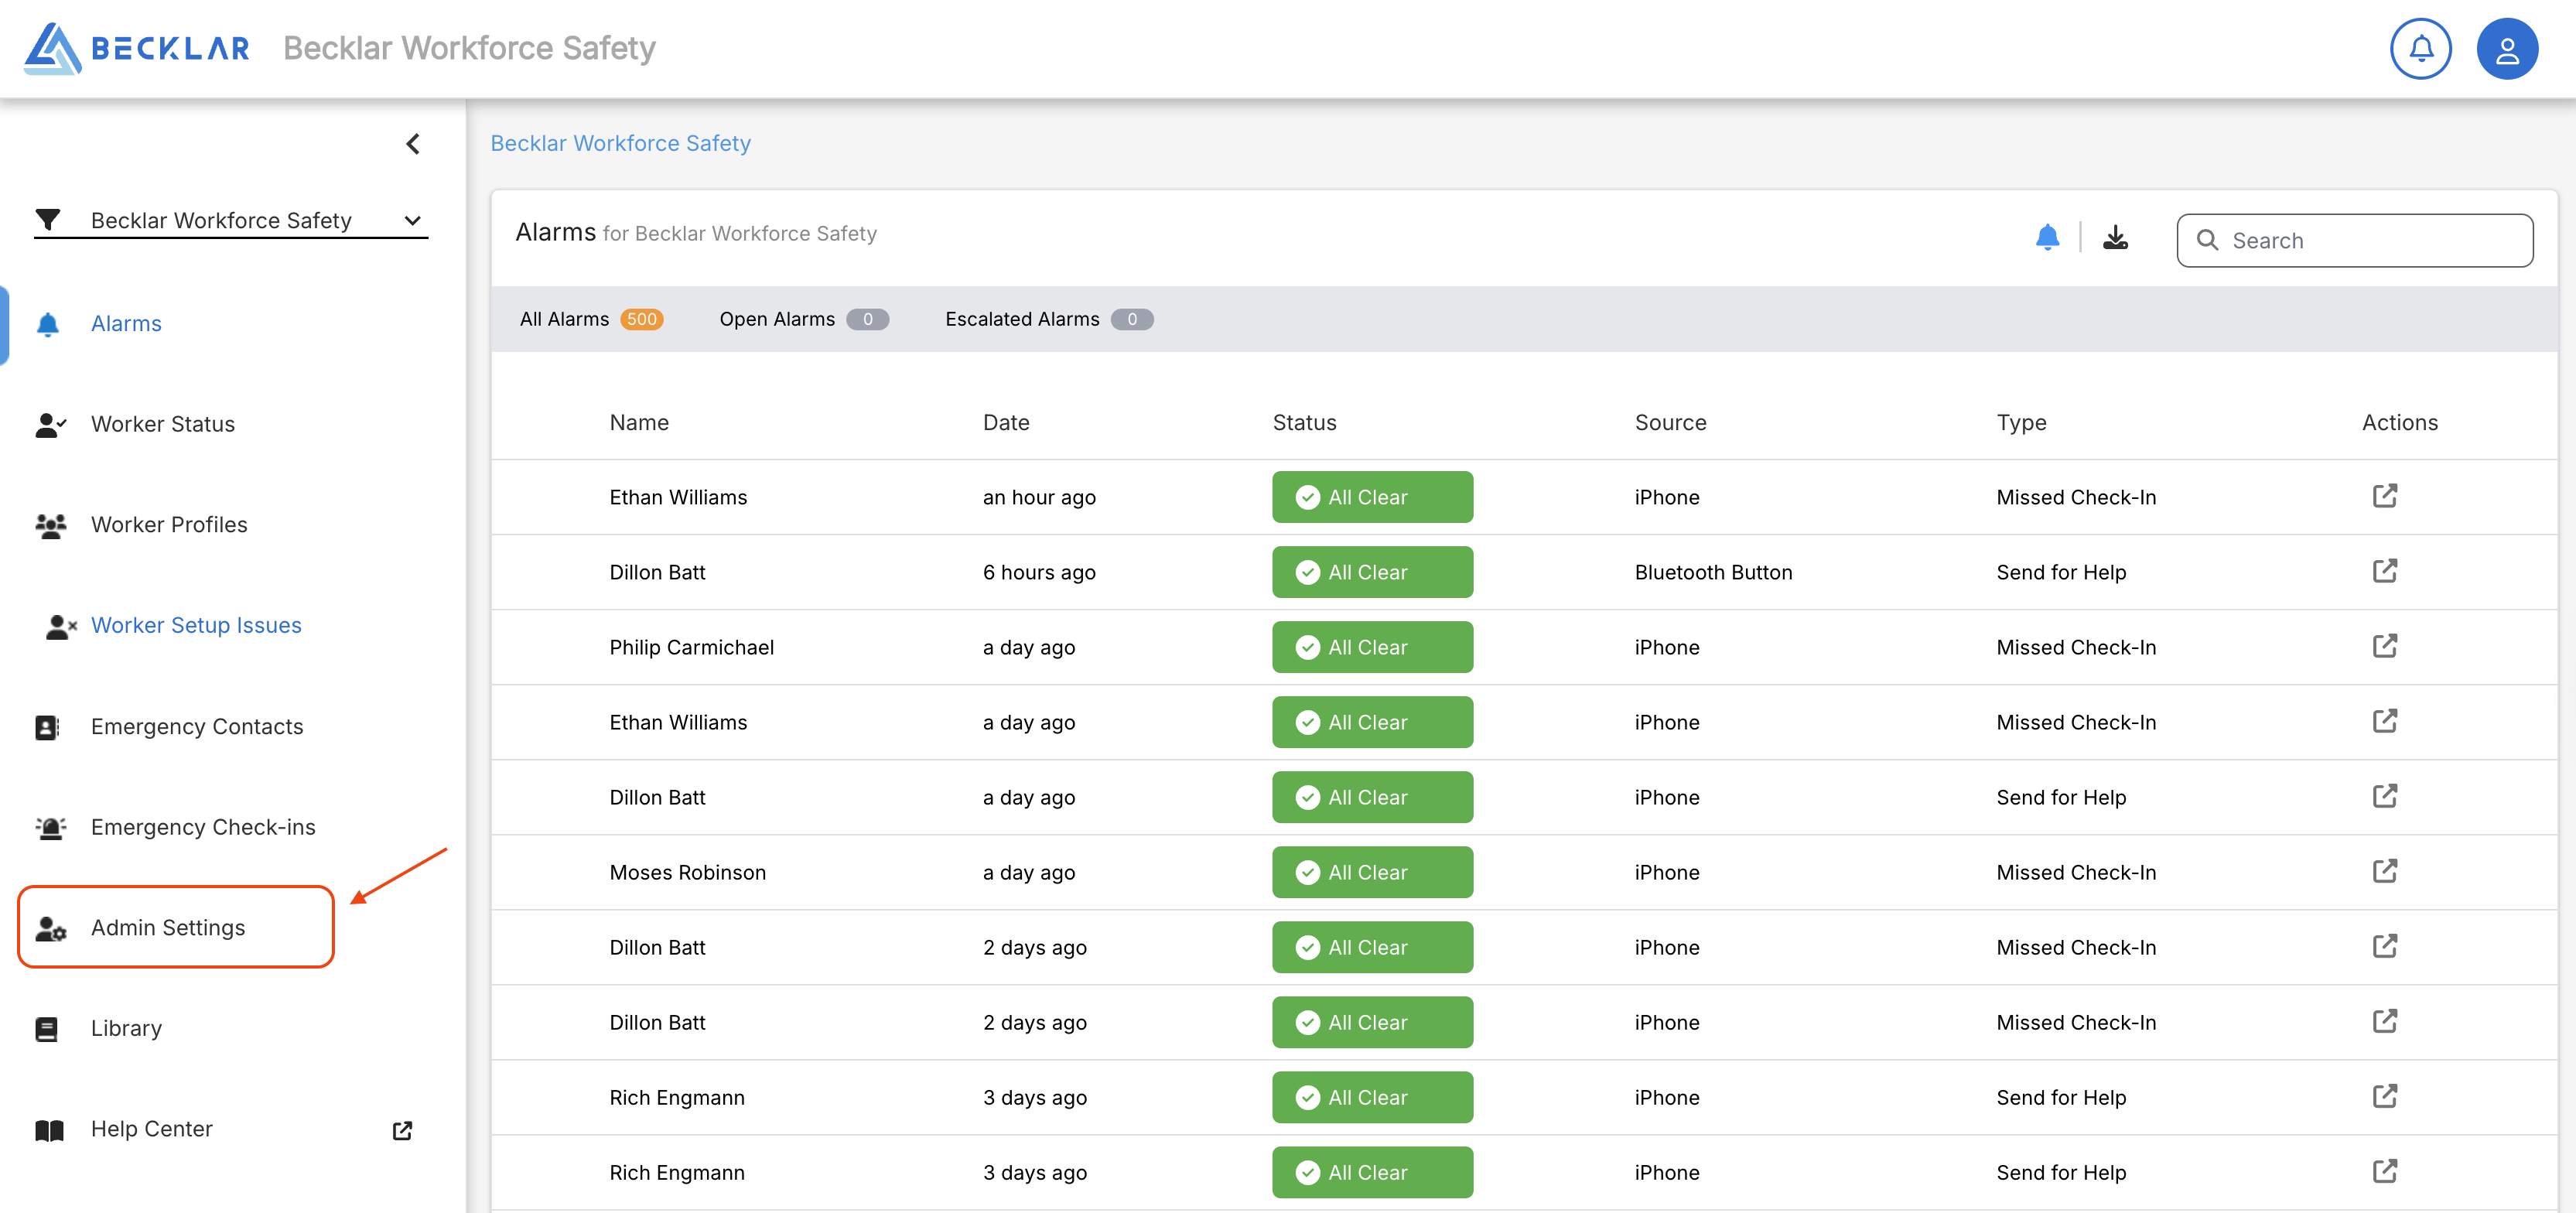Open Dillon Batt a day ago alarm action

(2385, 796)
